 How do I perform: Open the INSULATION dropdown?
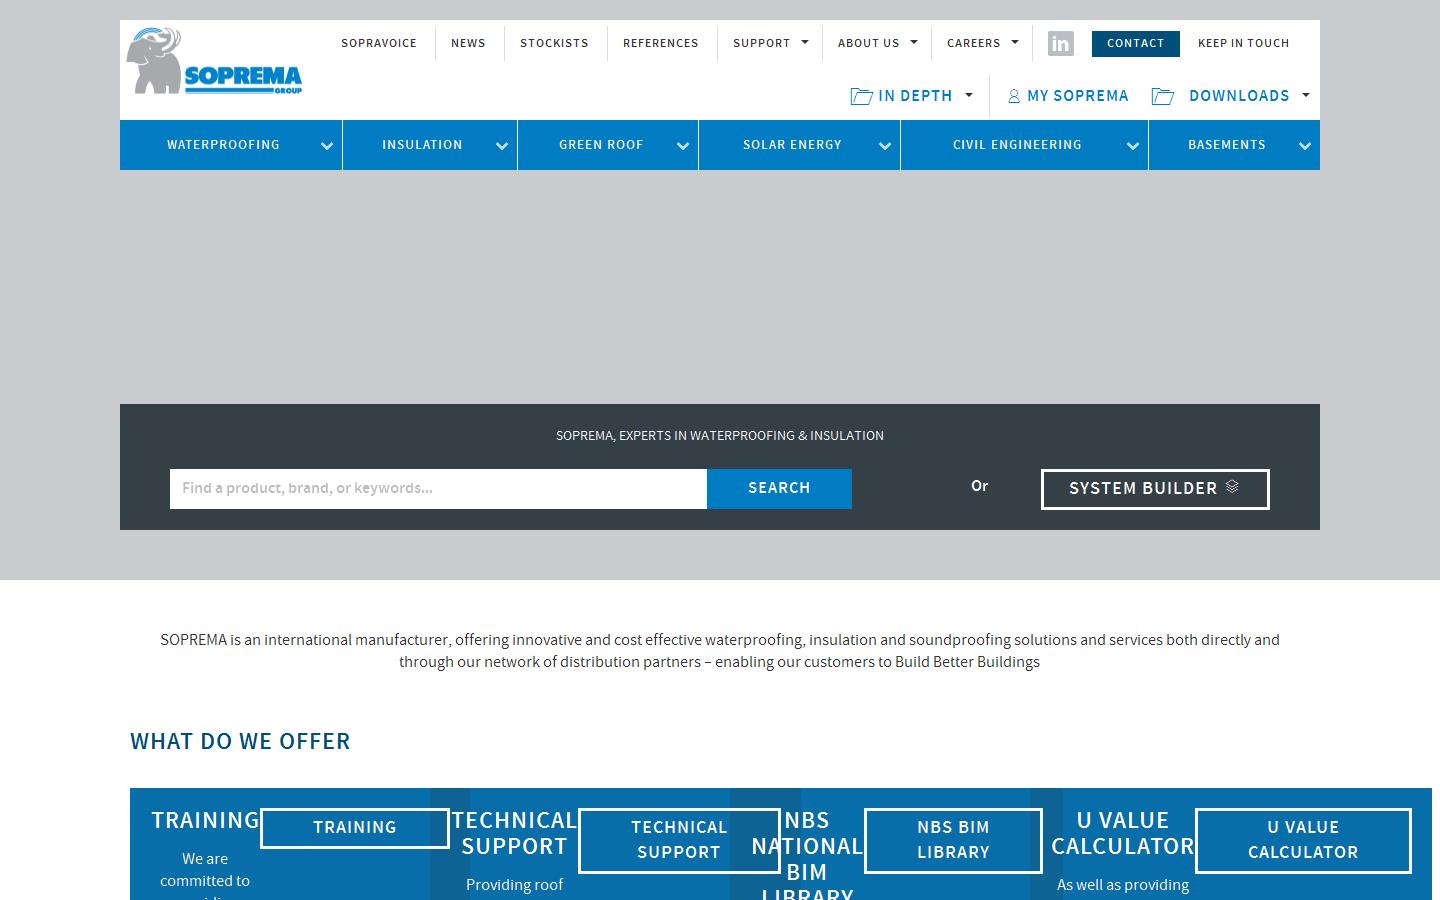tap(501, 146)
